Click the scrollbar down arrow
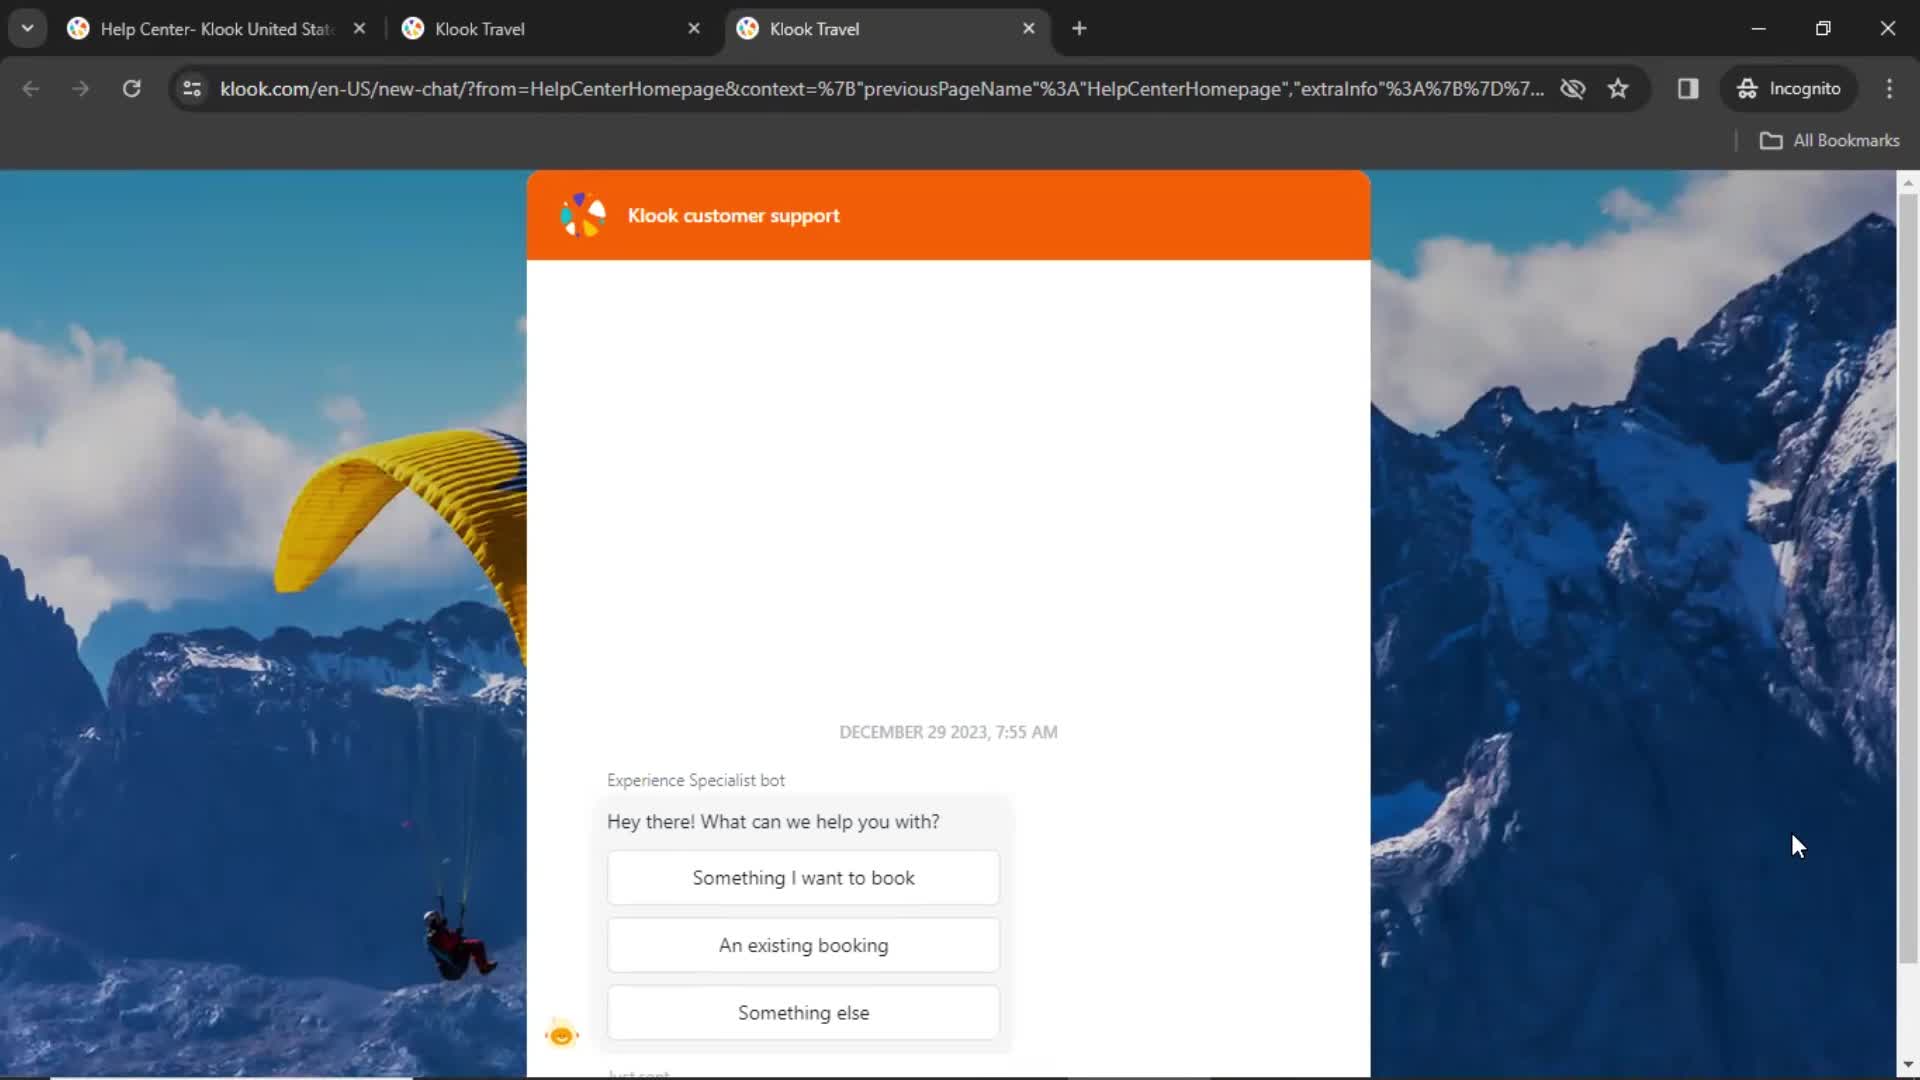The width and height of the screenshot is (1920, 1080). (1908, 1065)
